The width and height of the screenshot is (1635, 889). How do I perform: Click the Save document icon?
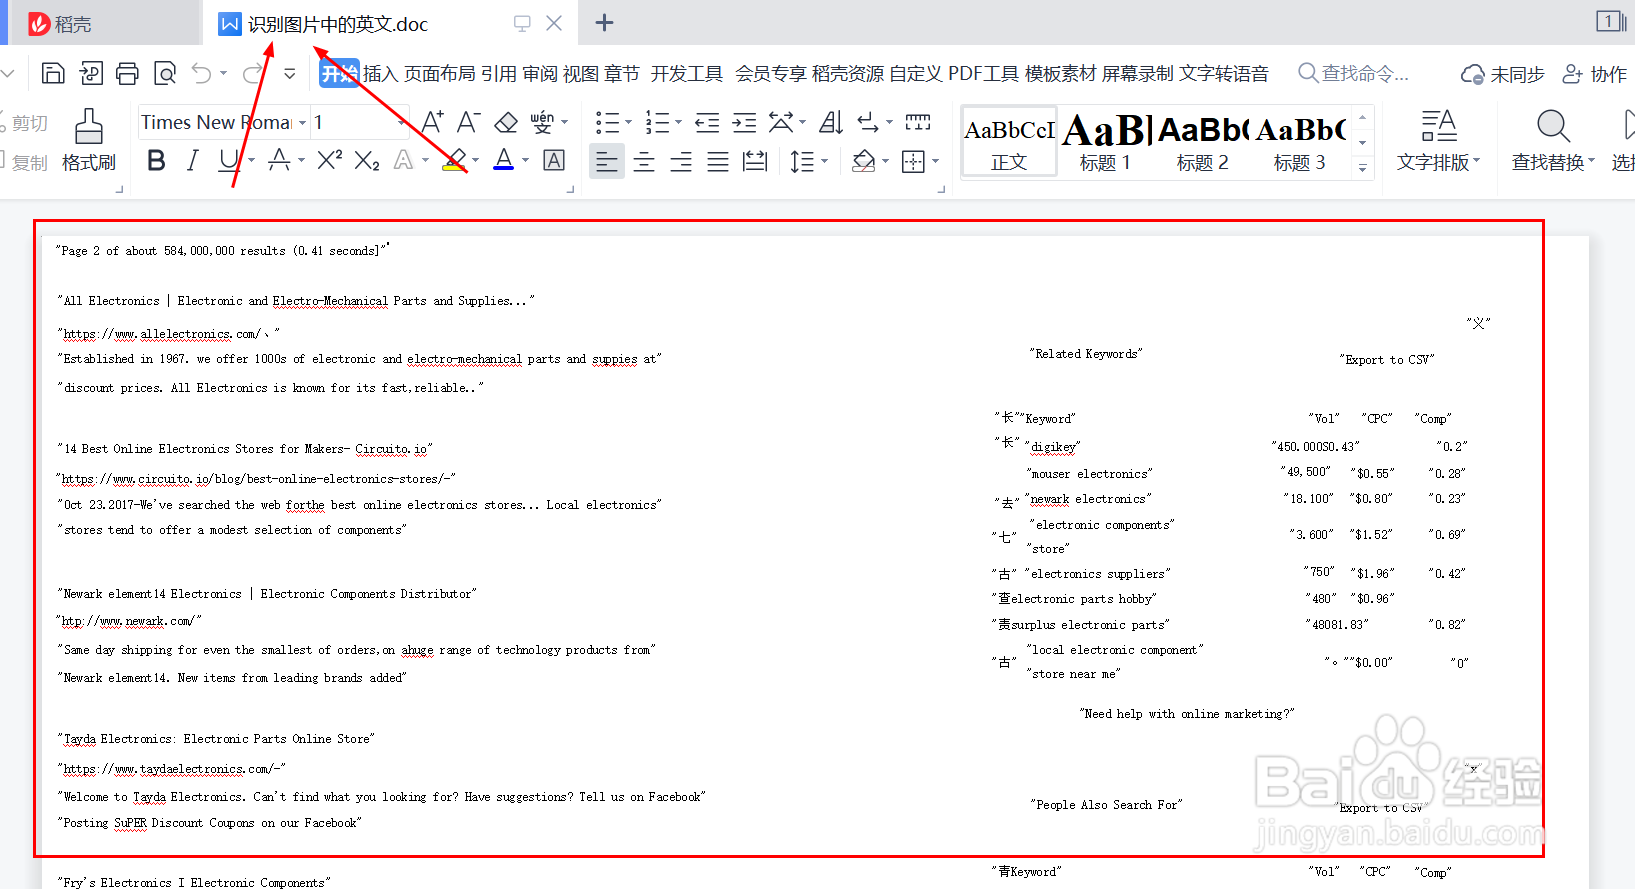coord(53,73)
